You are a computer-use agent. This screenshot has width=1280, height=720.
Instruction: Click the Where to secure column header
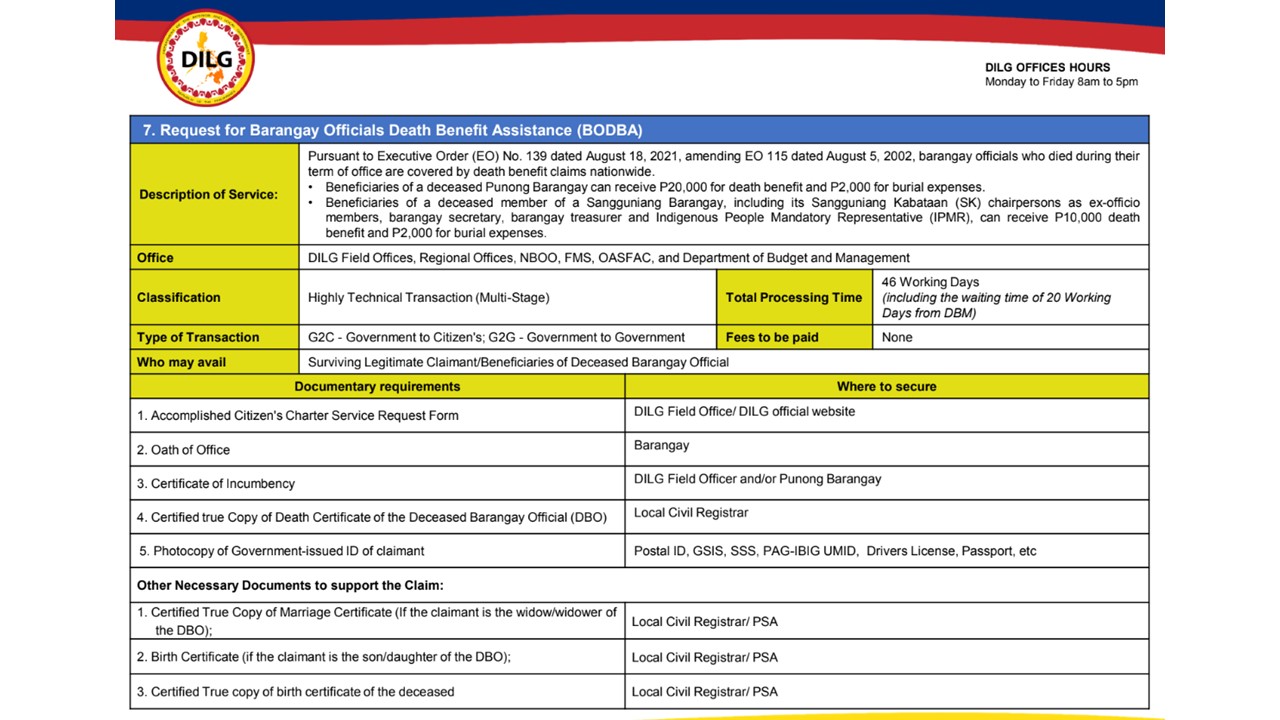coord(886,387)
